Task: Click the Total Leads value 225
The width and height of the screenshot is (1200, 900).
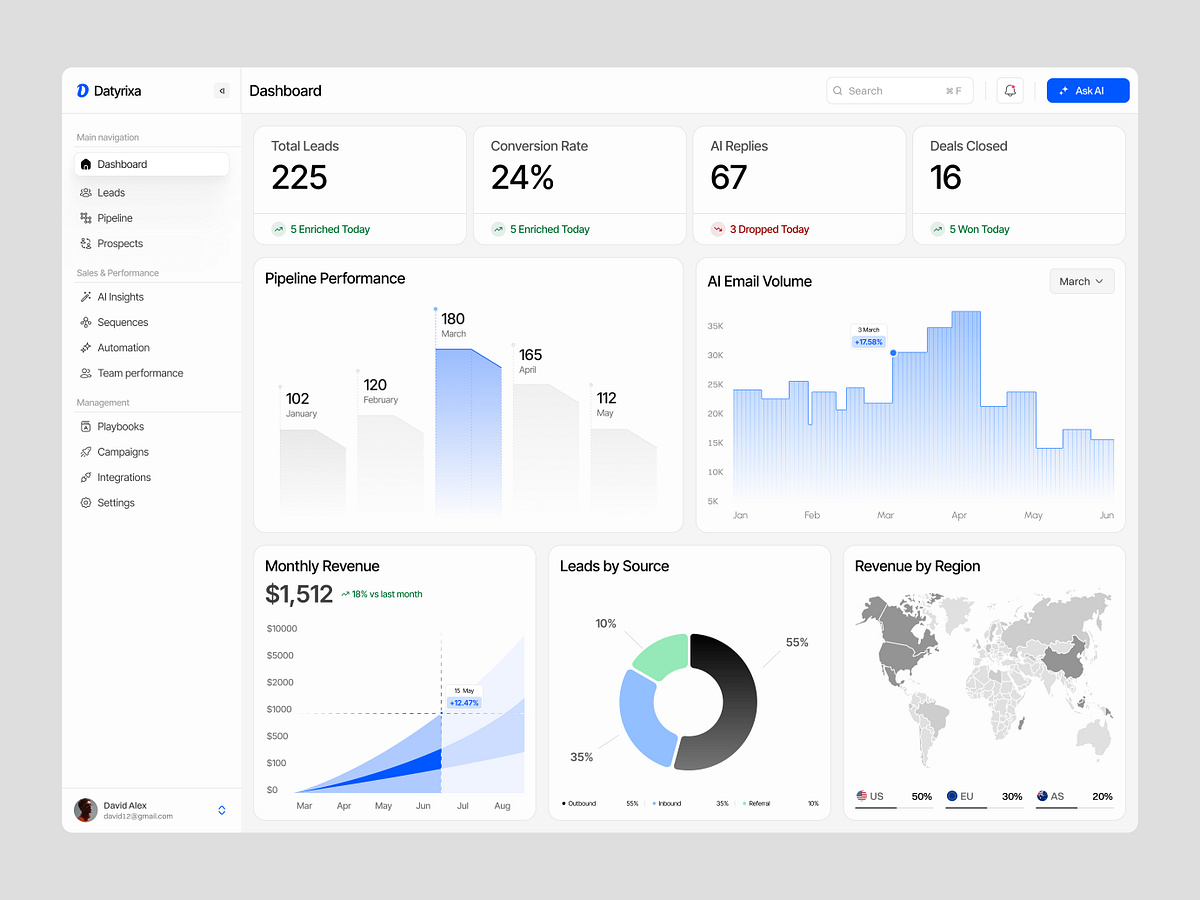Action: [x=299, y=178]
